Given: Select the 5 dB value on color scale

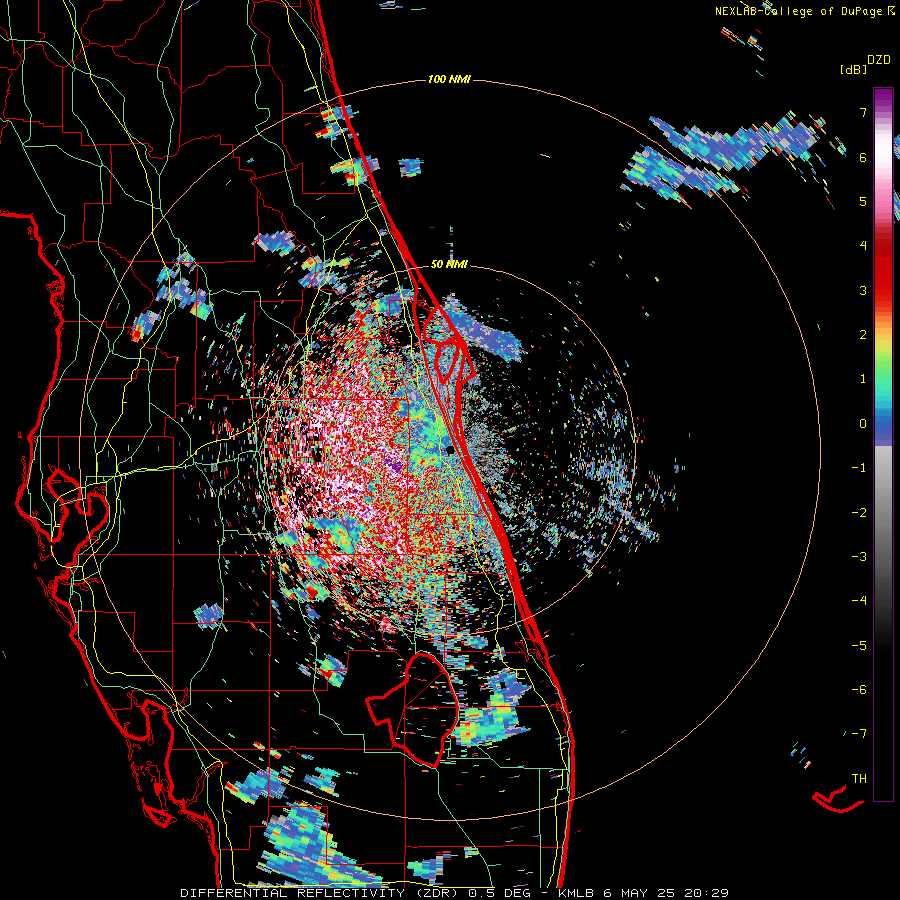Looking at the screenshot, I should pyautogui.click(x=863, y=201).
